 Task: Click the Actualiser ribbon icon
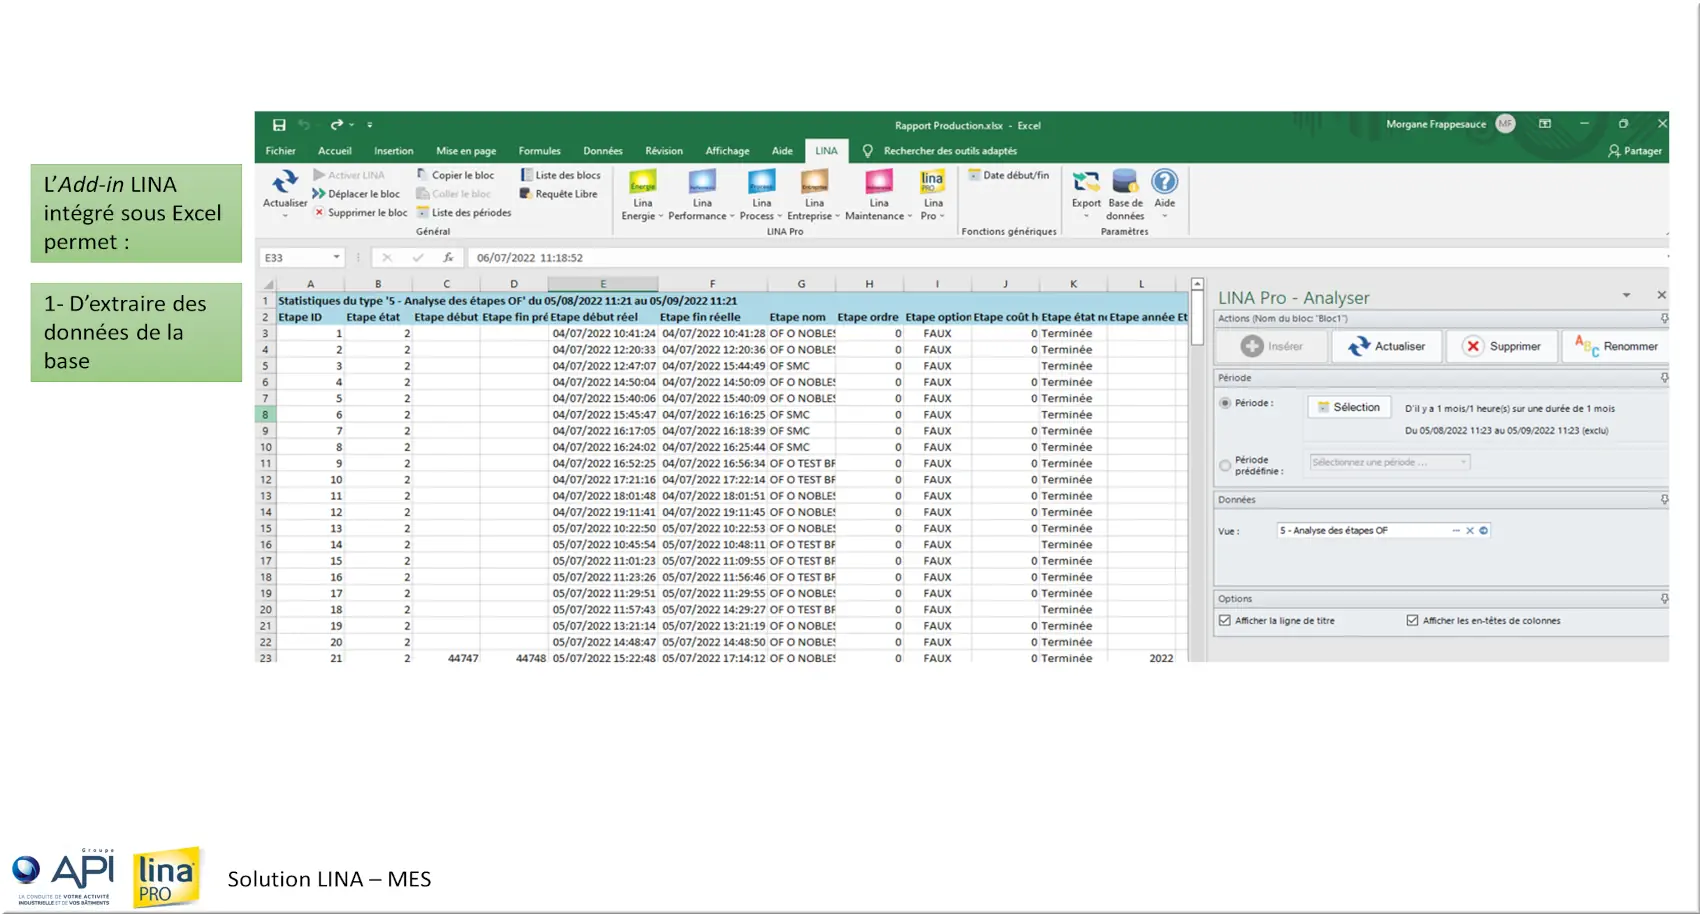point(285,182)
